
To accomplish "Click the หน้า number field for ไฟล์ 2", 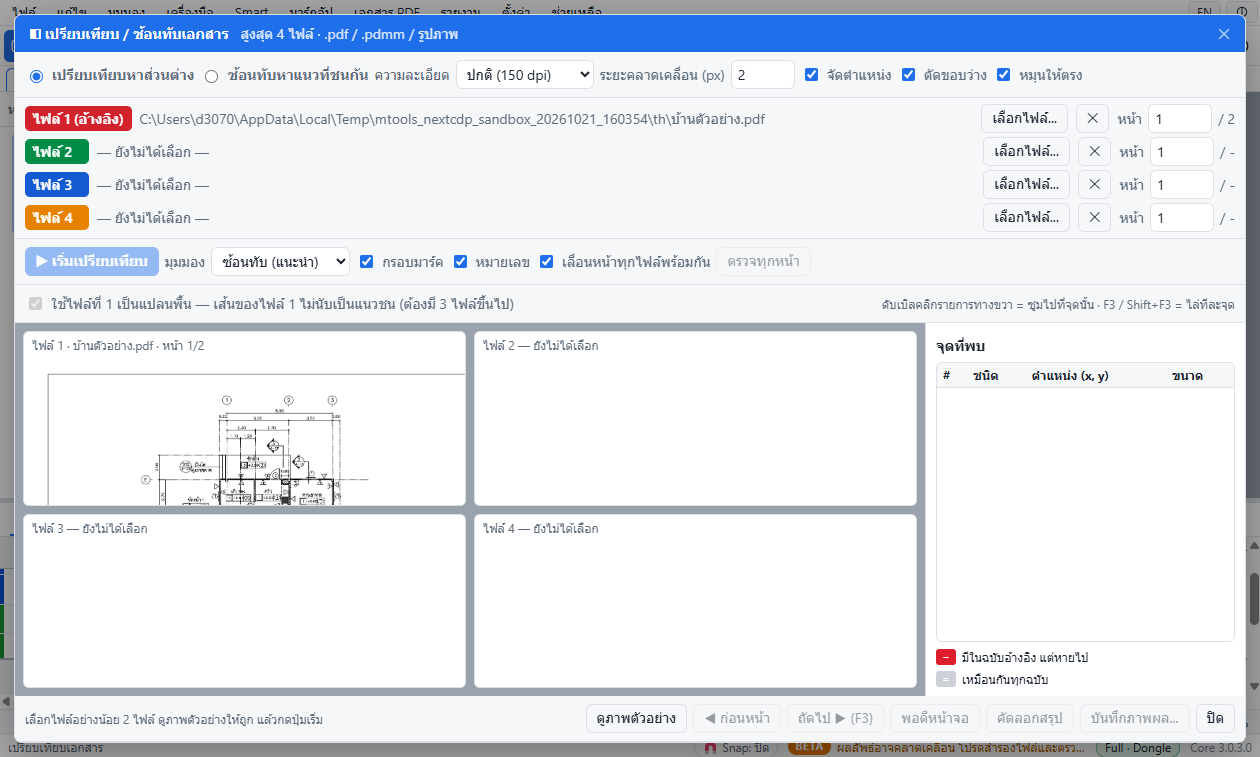I will coord(1182,152).
